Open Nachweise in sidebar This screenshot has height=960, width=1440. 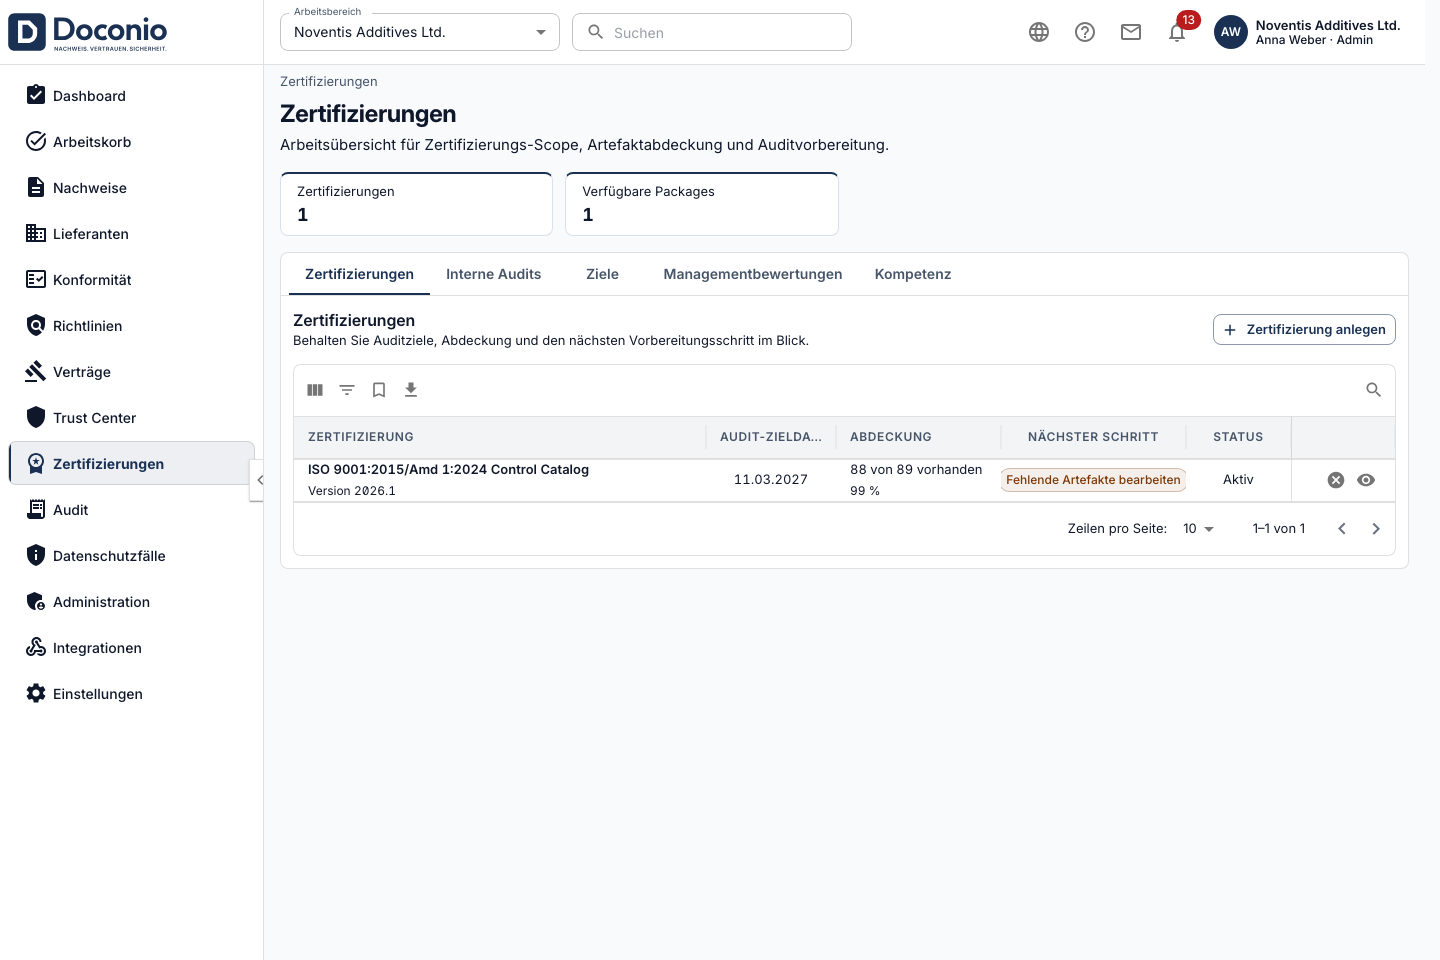131,188
